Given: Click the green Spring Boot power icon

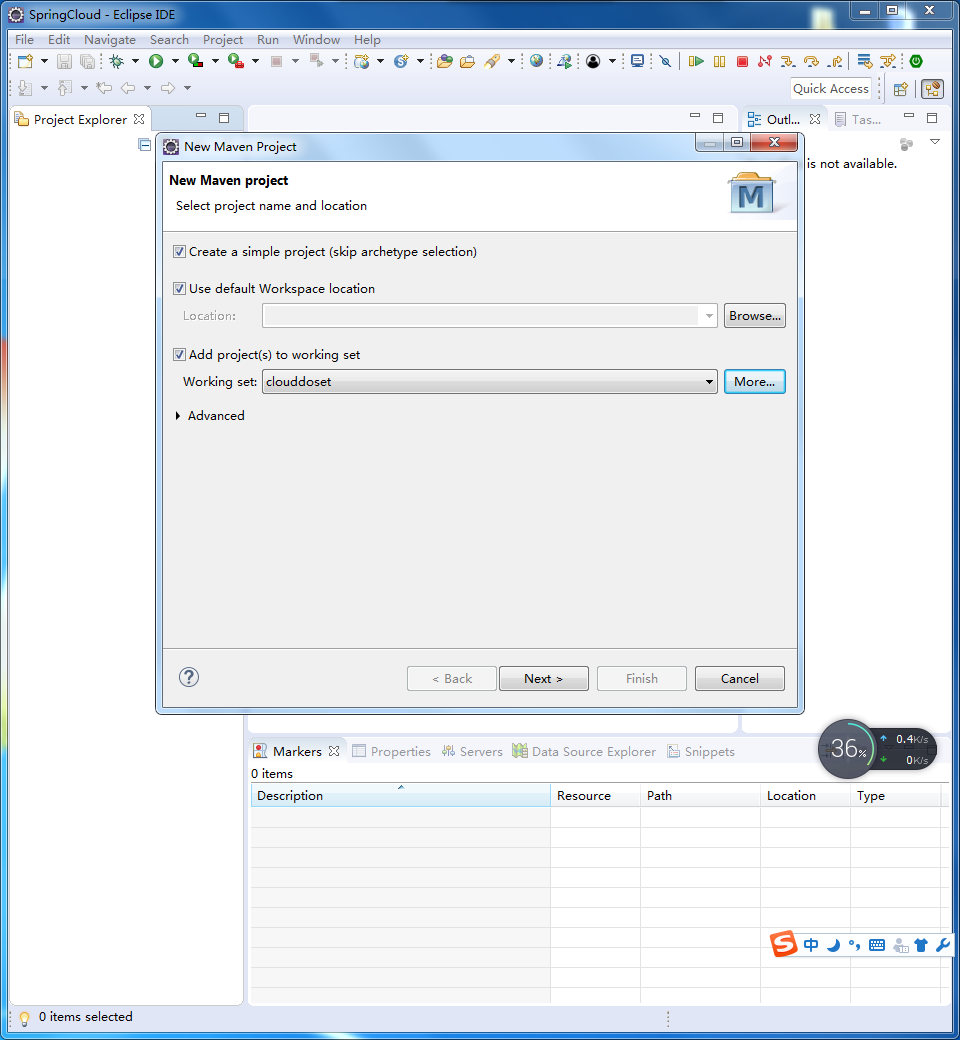Looking at the screenshot, I should click(916, 61).
